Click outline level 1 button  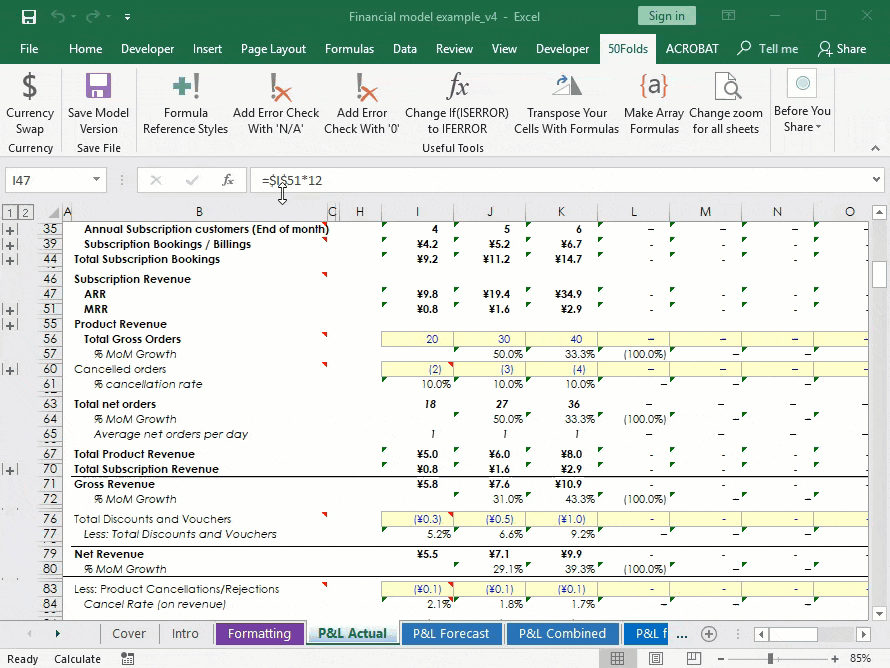tap(10, 212)
